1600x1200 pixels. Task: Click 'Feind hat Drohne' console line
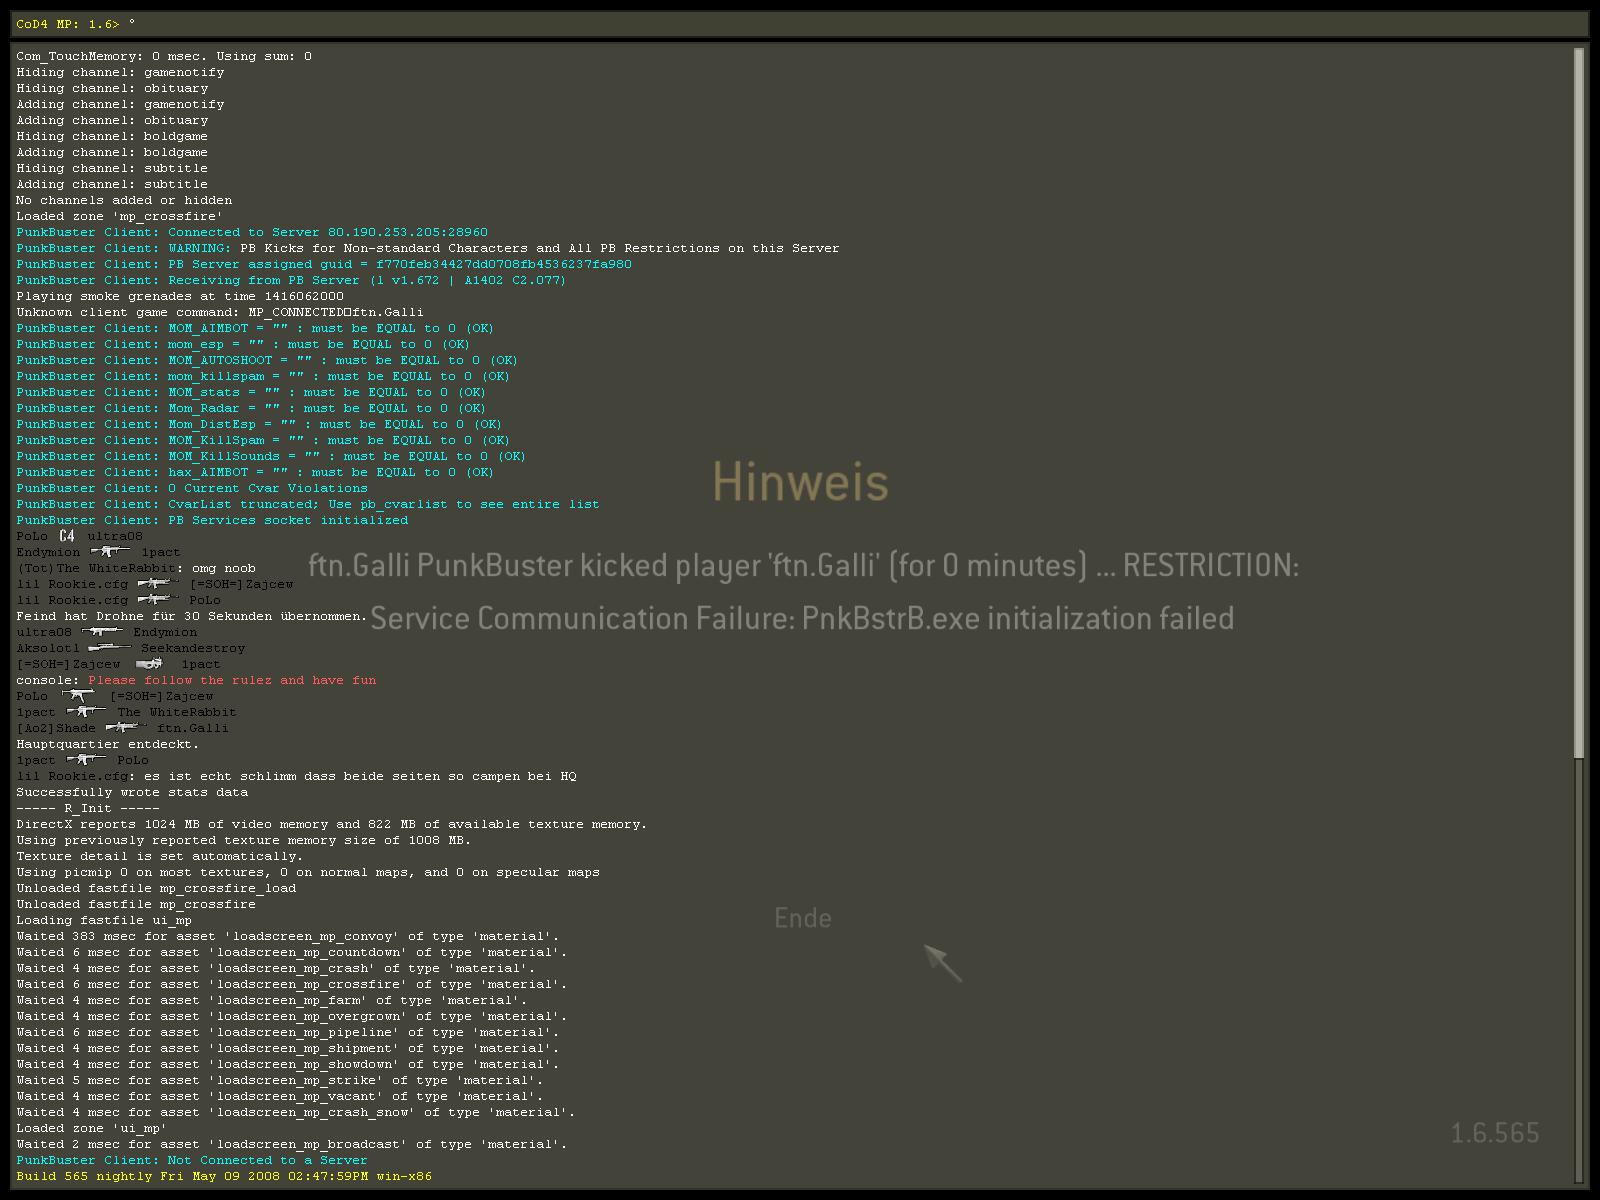click(192, 616)
